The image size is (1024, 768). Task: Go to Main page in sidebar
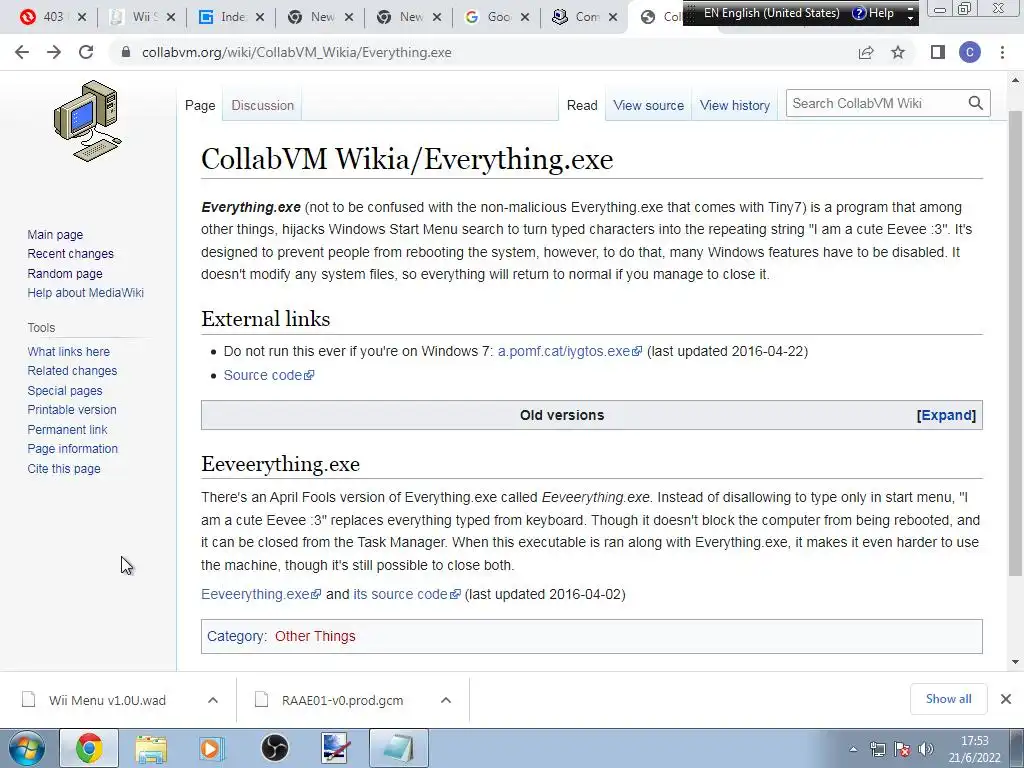55,234
